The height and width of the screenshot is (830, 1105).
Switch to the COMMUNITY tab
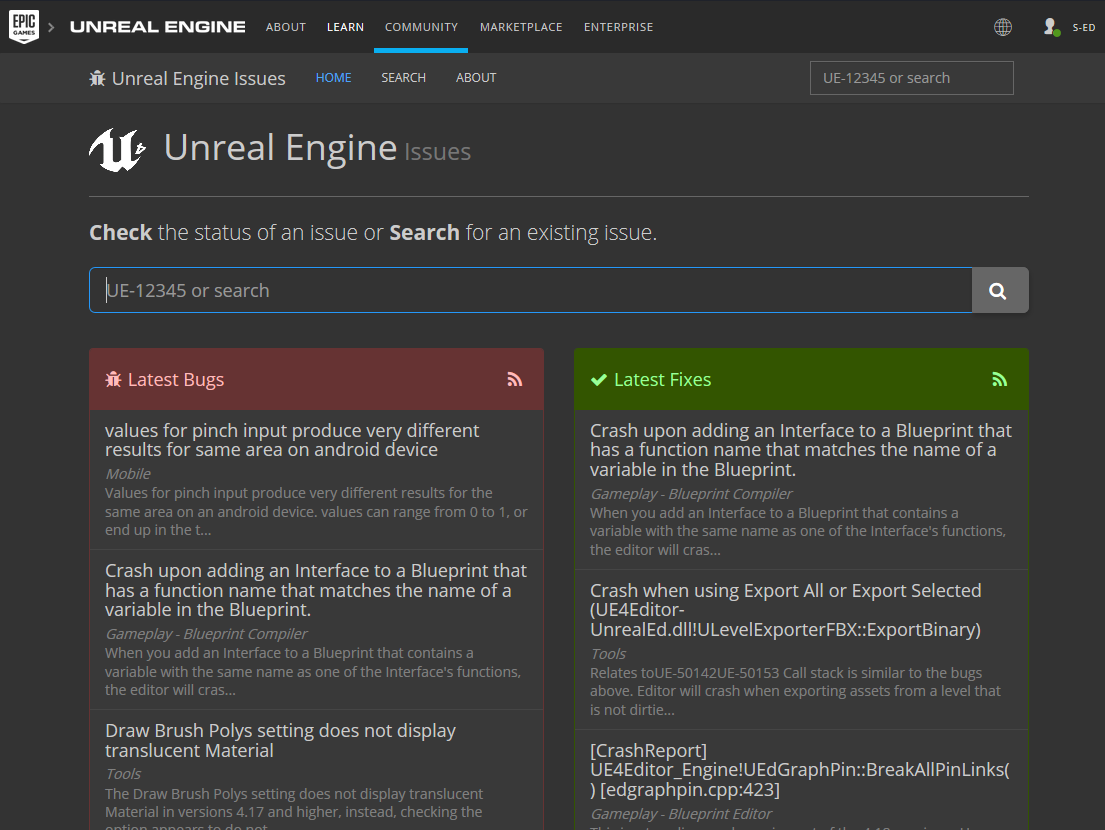coord(421,27)
